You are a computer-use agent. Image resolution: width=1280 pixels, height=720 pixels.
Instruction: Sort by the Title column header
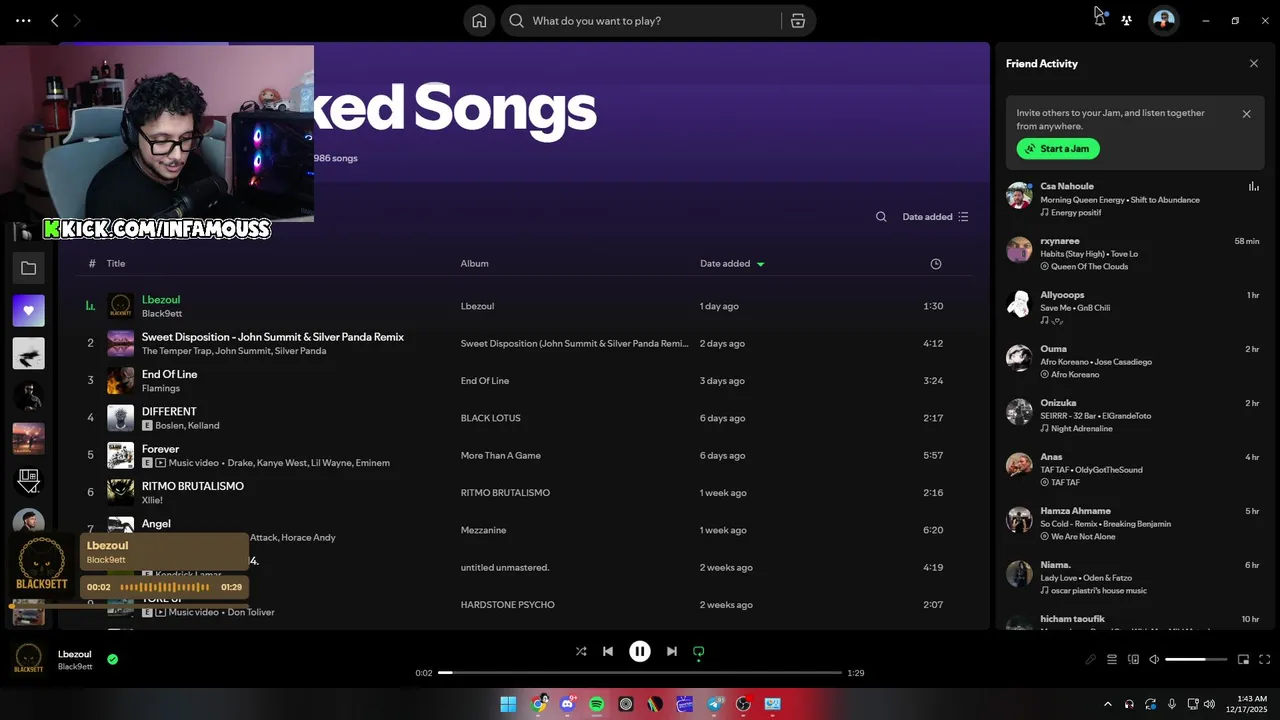pos(116,264)
